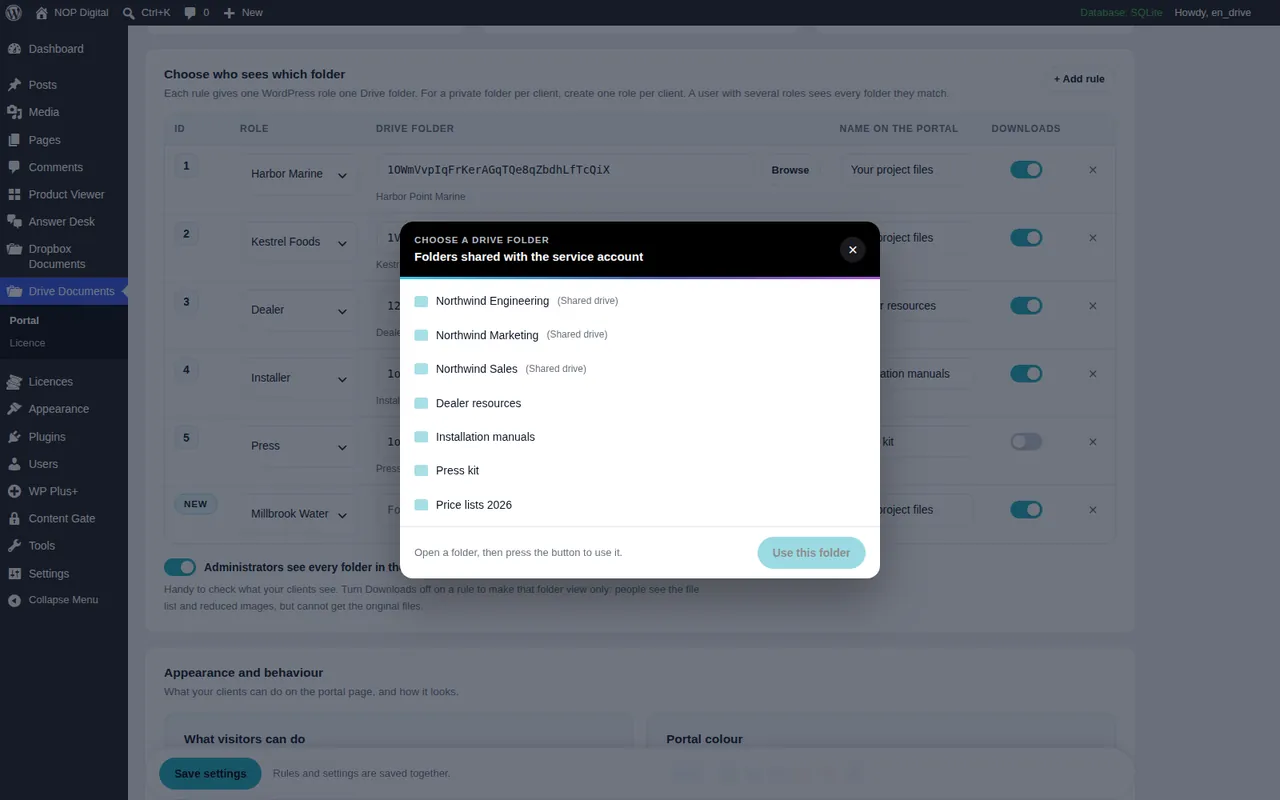Open the Howdy, en_drive account menu
The image size is (1280, 800).
[1212, 13]
